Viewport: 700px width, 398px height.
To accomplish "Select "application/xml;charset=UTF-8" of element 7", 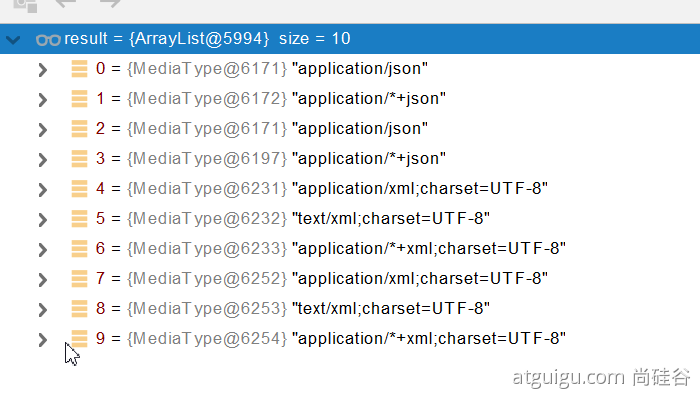I will (x=420, y=278).
